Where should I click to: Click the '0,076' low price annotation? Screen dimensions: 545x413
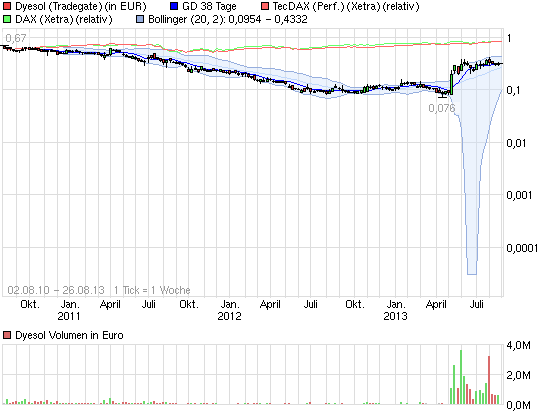click(441, 108)
